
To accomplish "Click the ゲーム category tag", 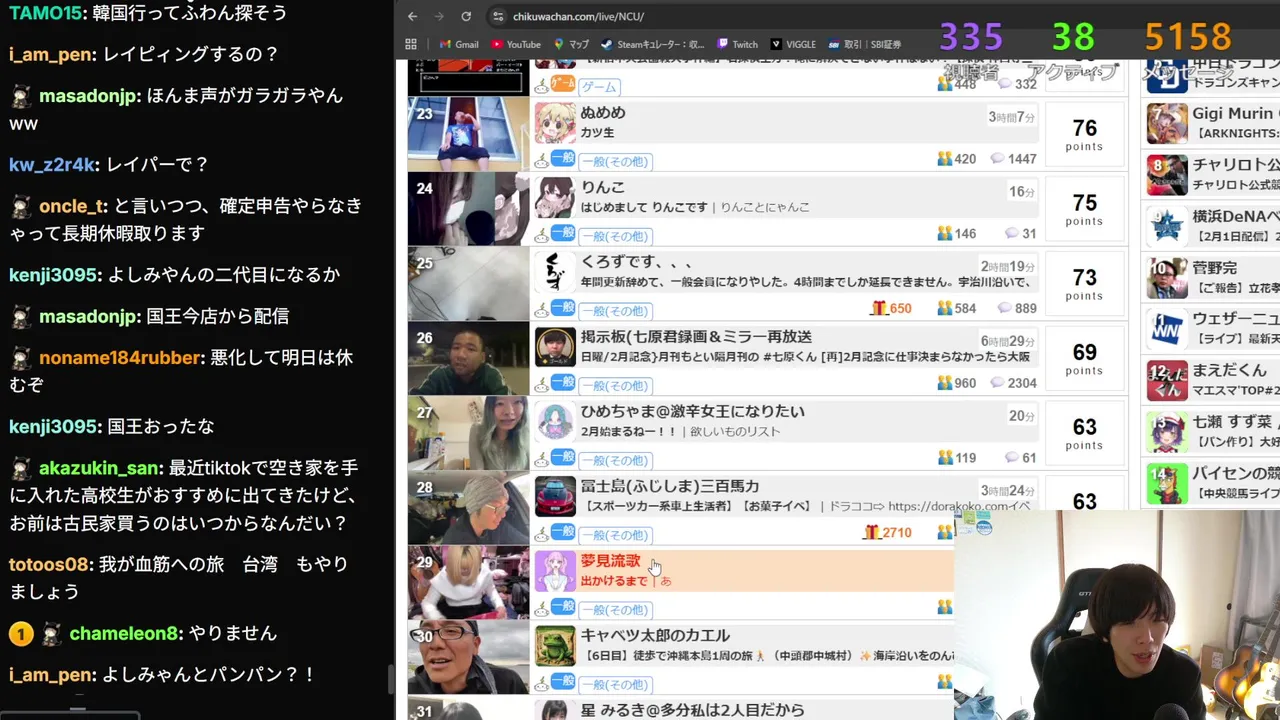I will pos(598,87).
